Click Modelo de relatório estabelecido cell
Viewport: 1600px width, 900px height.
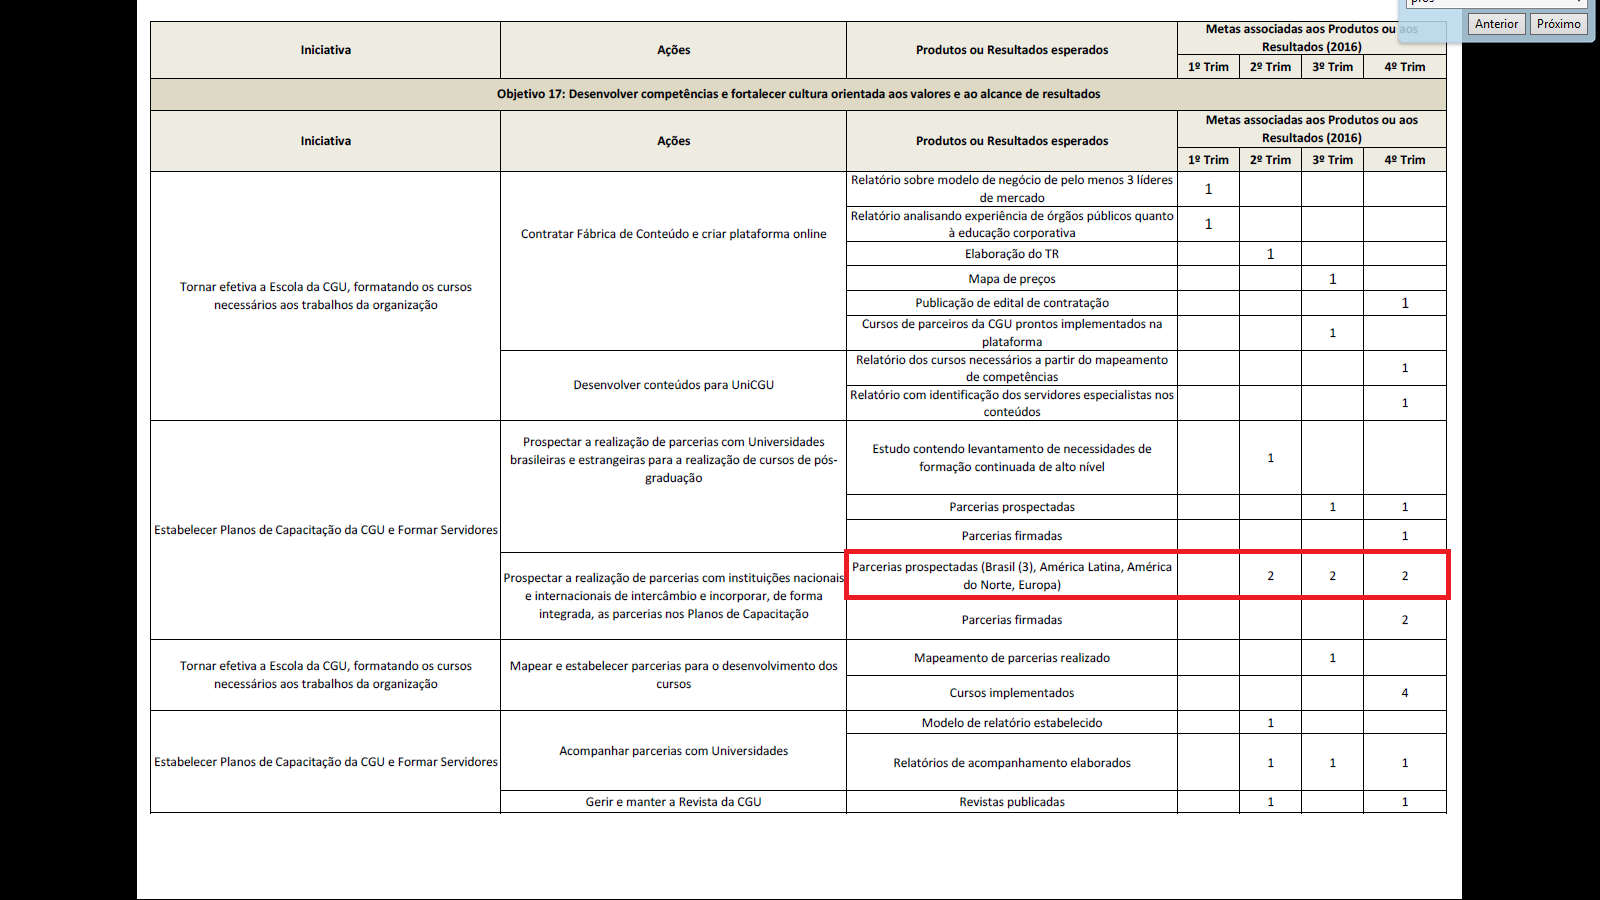click(1011, 723)
